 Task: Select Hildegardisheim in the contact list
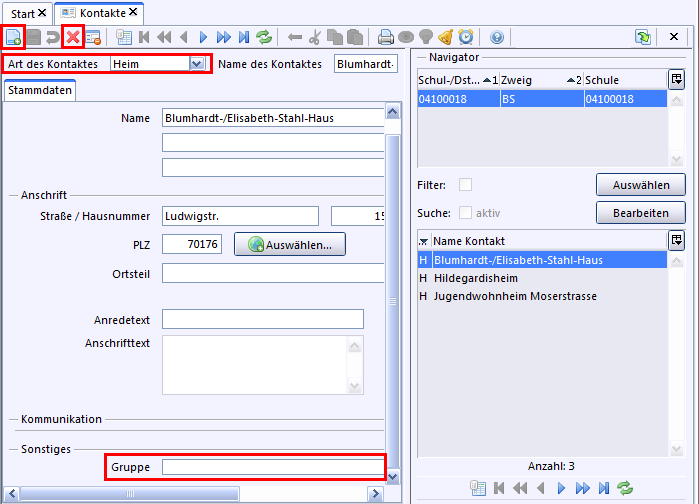click(474, 278)
